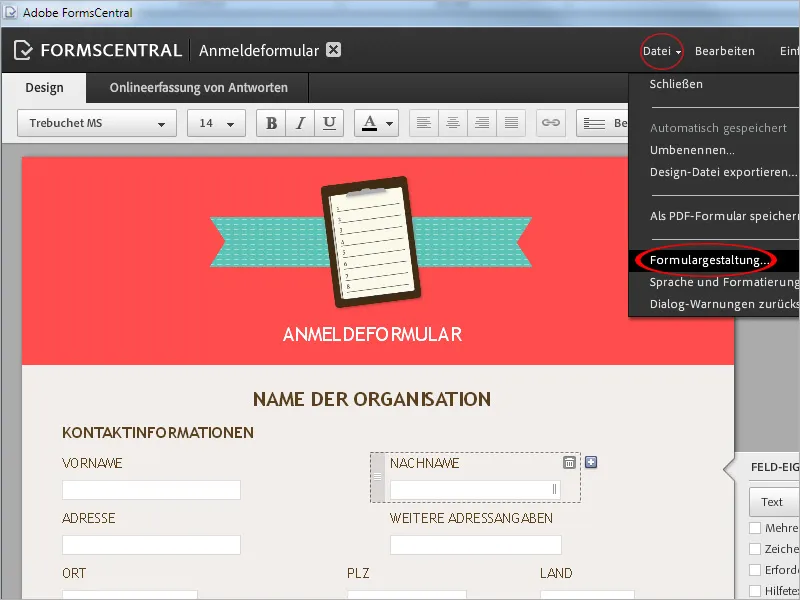800x600 pixels.
Task: Apply italic formatting
Action: pos(299,122)
